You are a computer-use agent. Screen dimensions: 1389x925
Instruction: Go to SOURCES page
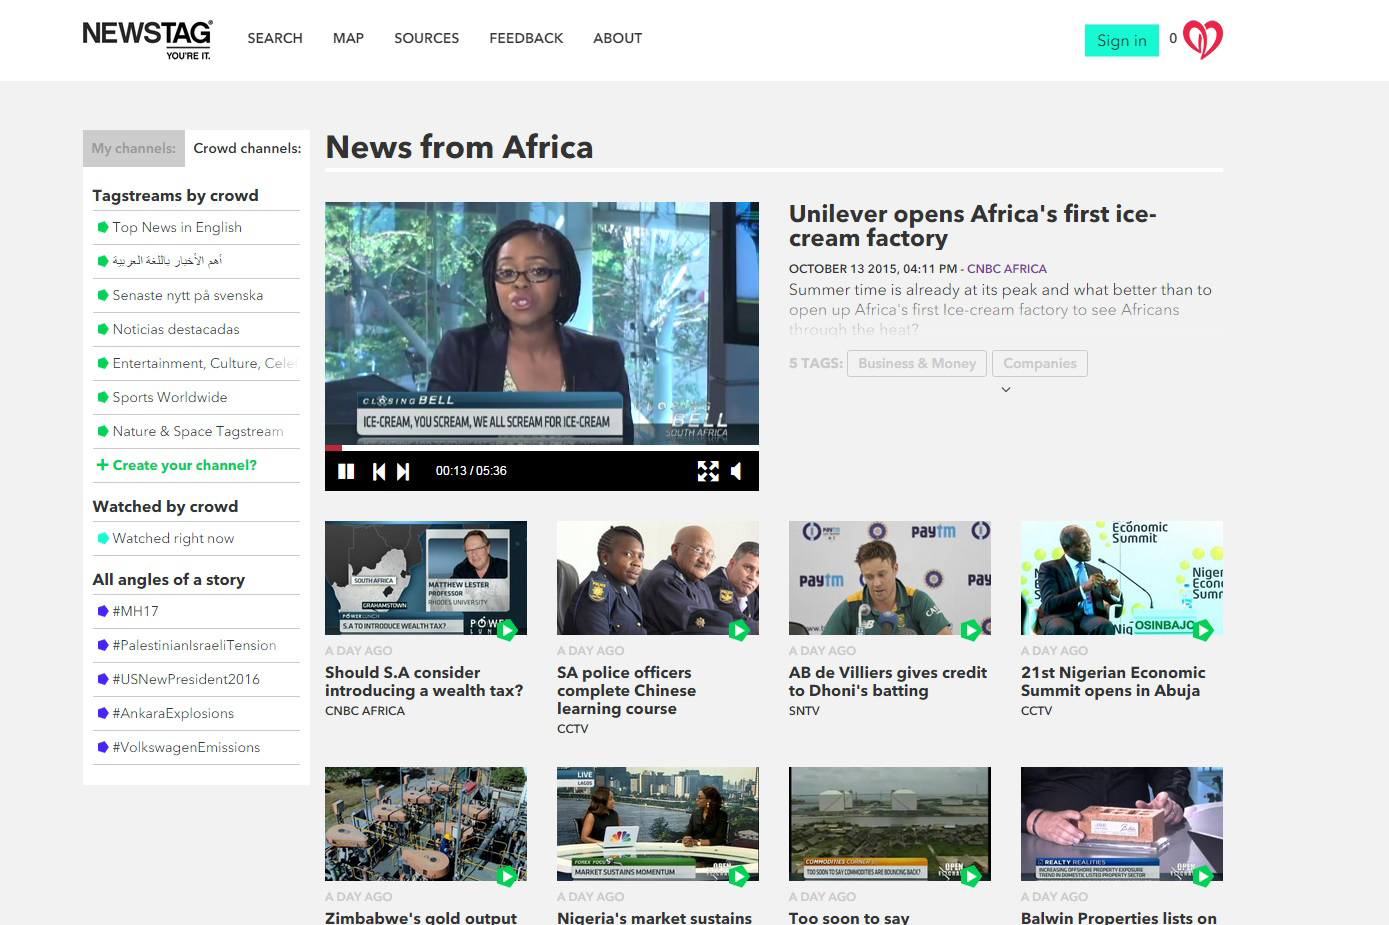tap(426, 38)
